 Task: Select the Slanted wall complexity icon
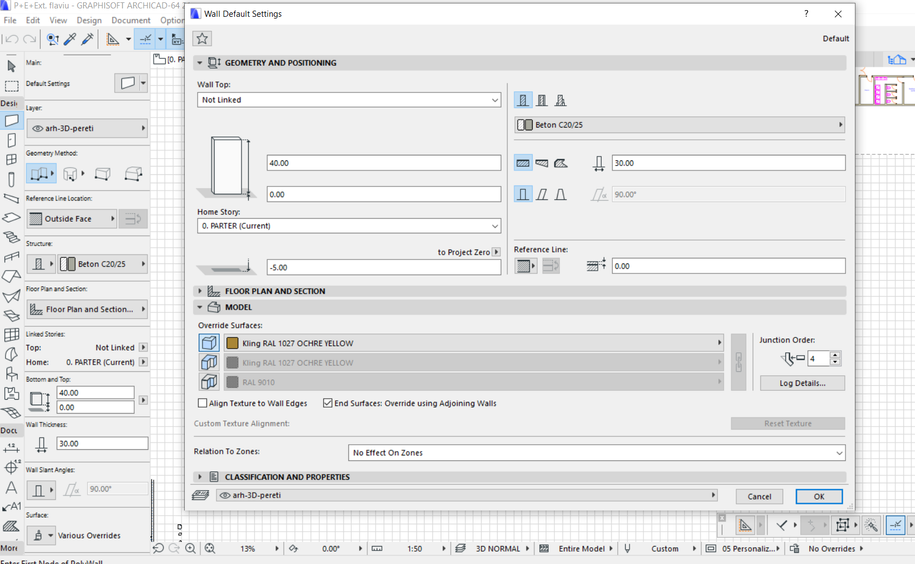pos(542,194)
